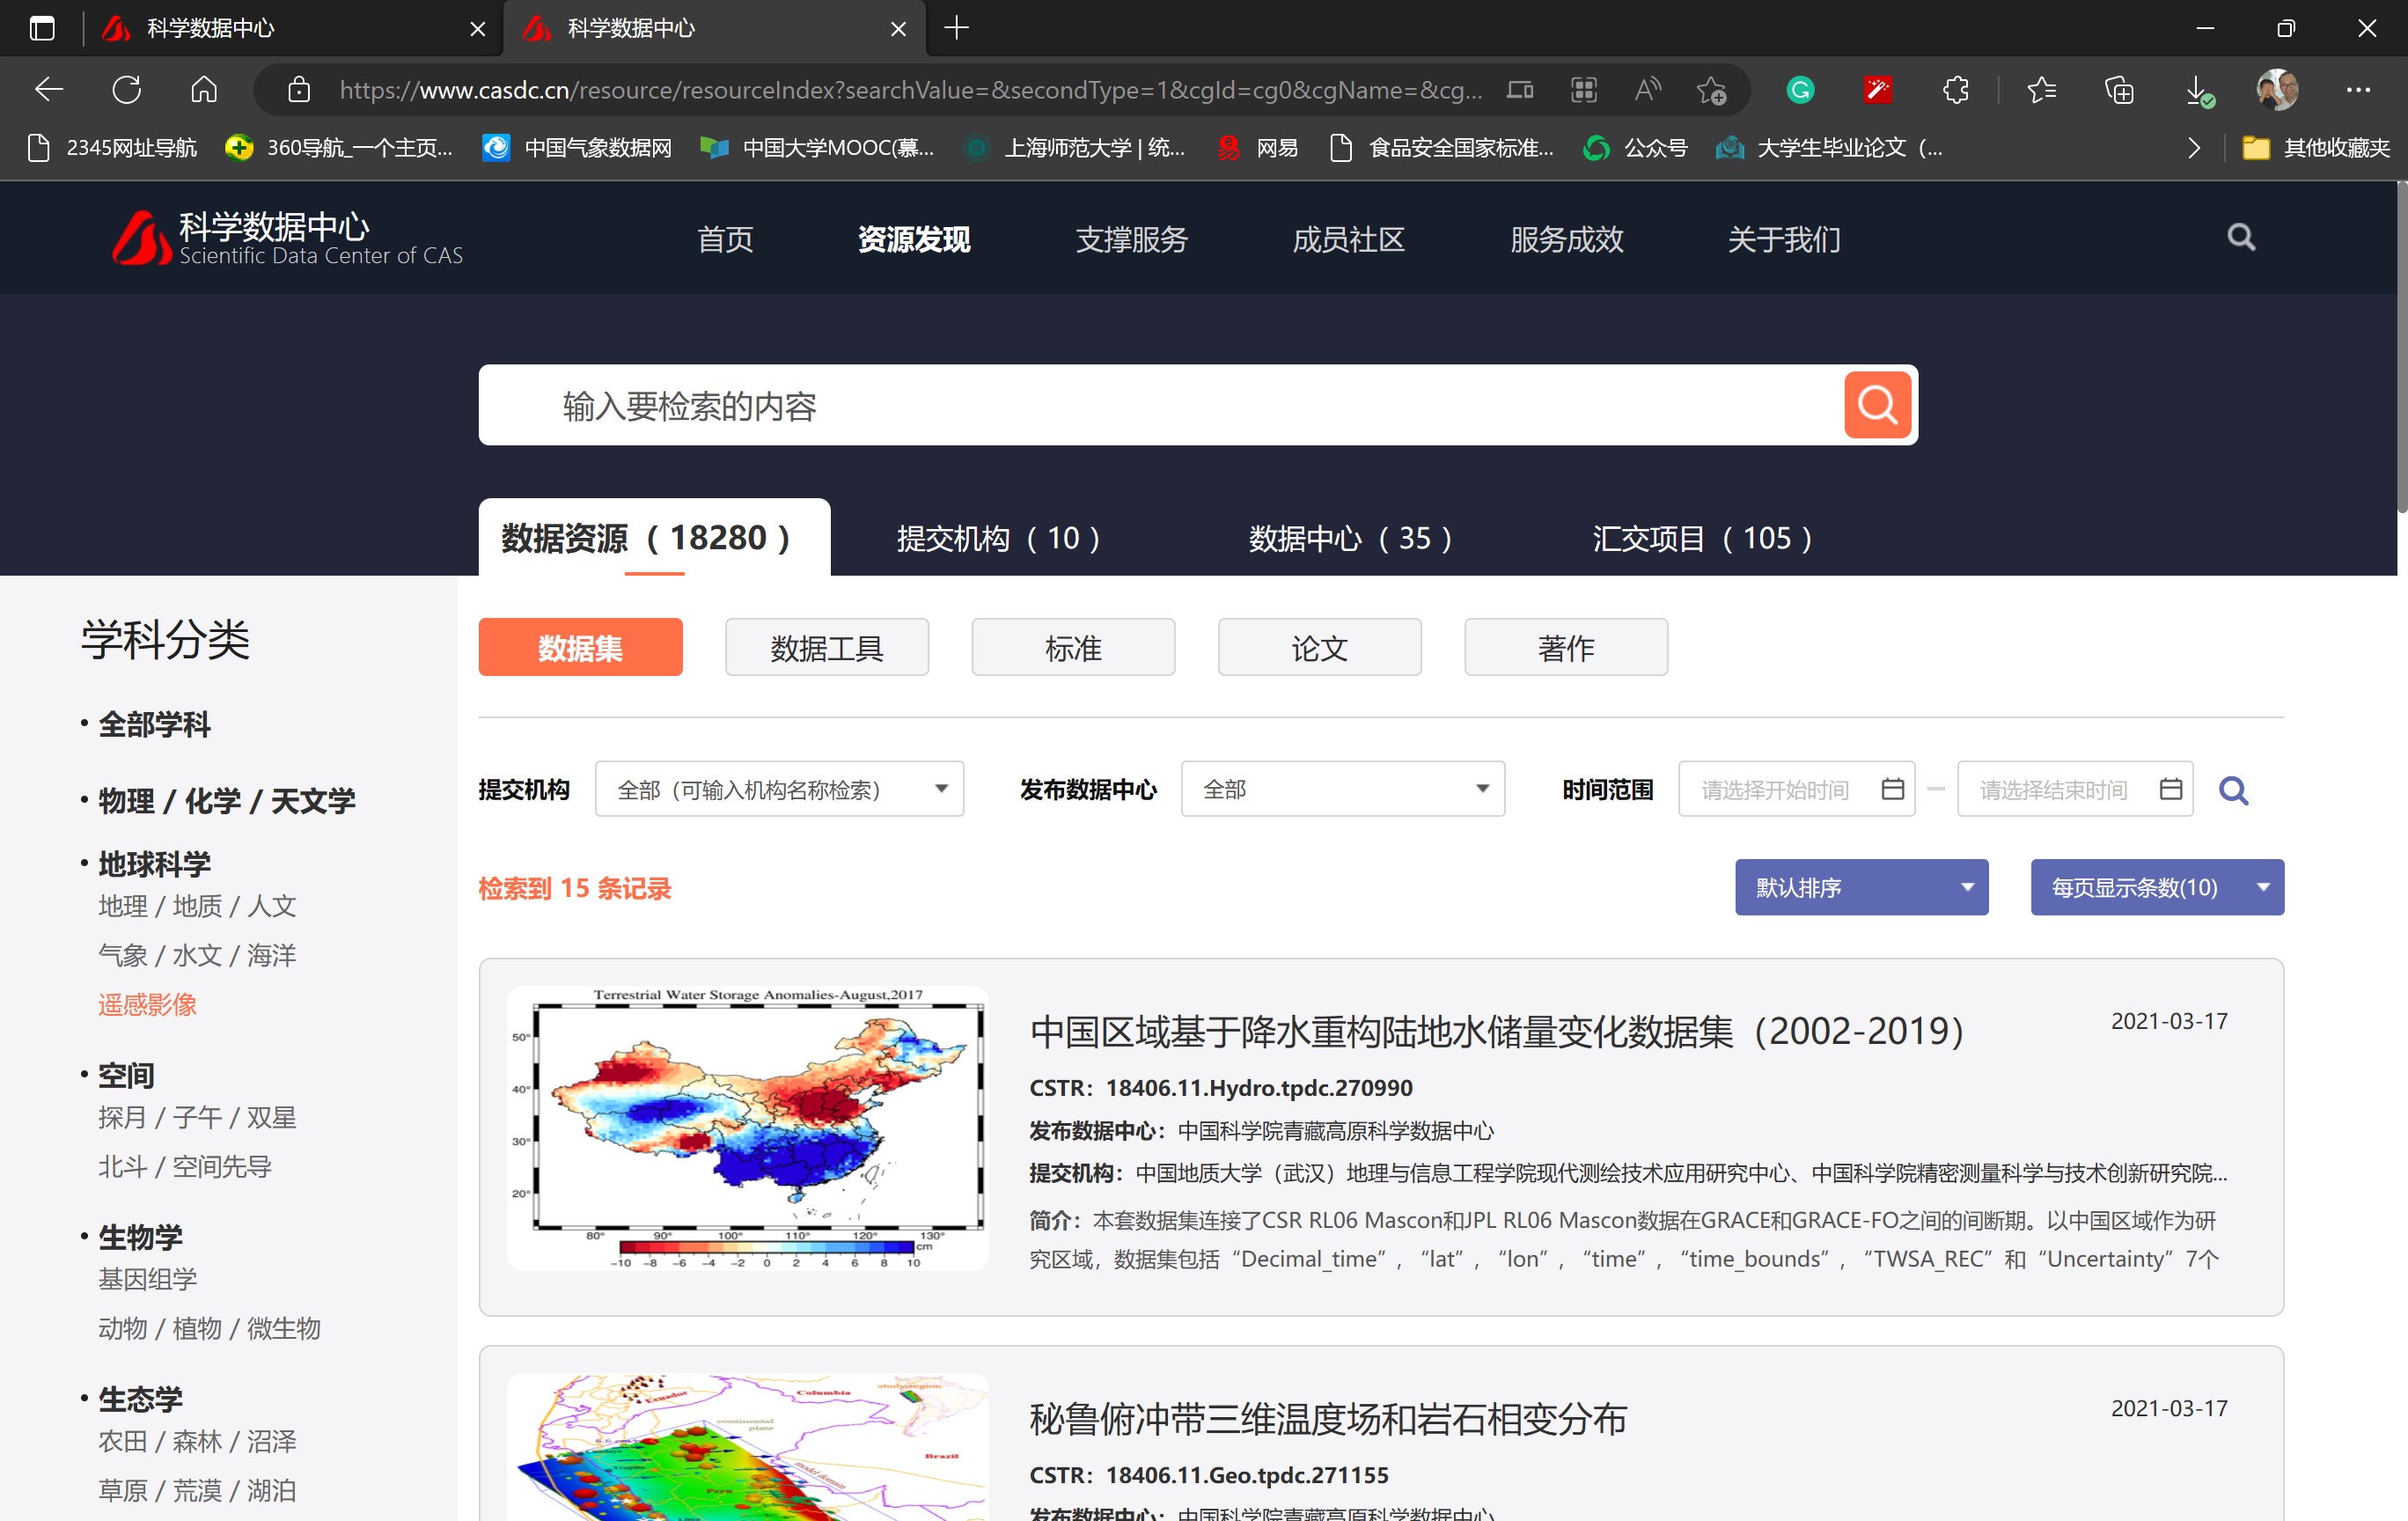Click the orange search button in search box

pyautogui.click(x=1876, y=405)
